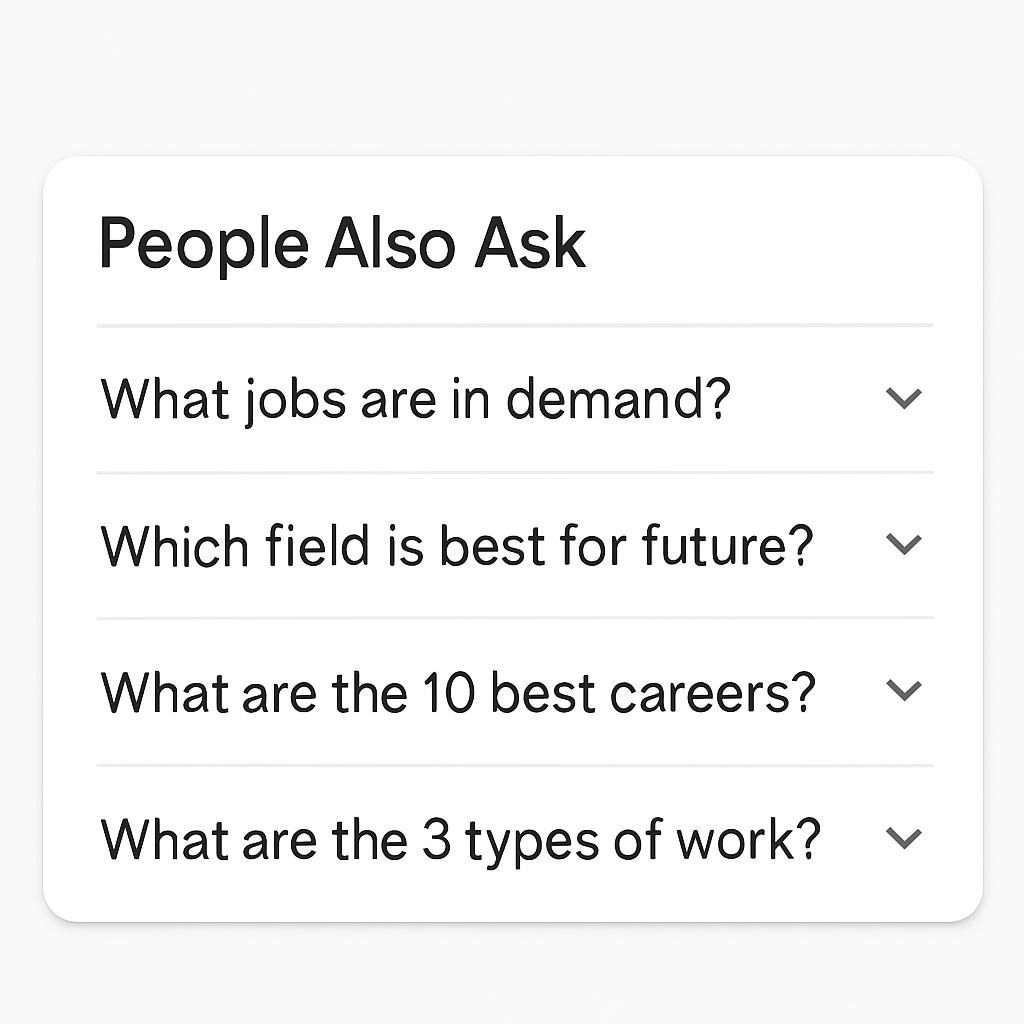Click the "People Also Ask" heading
Viewport: 1024px width, 1024px height.
point(342,243)
